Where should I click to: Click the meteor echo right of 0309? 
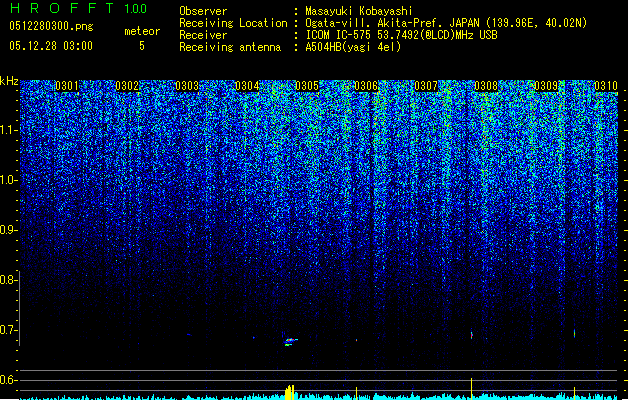coord(574,333)
